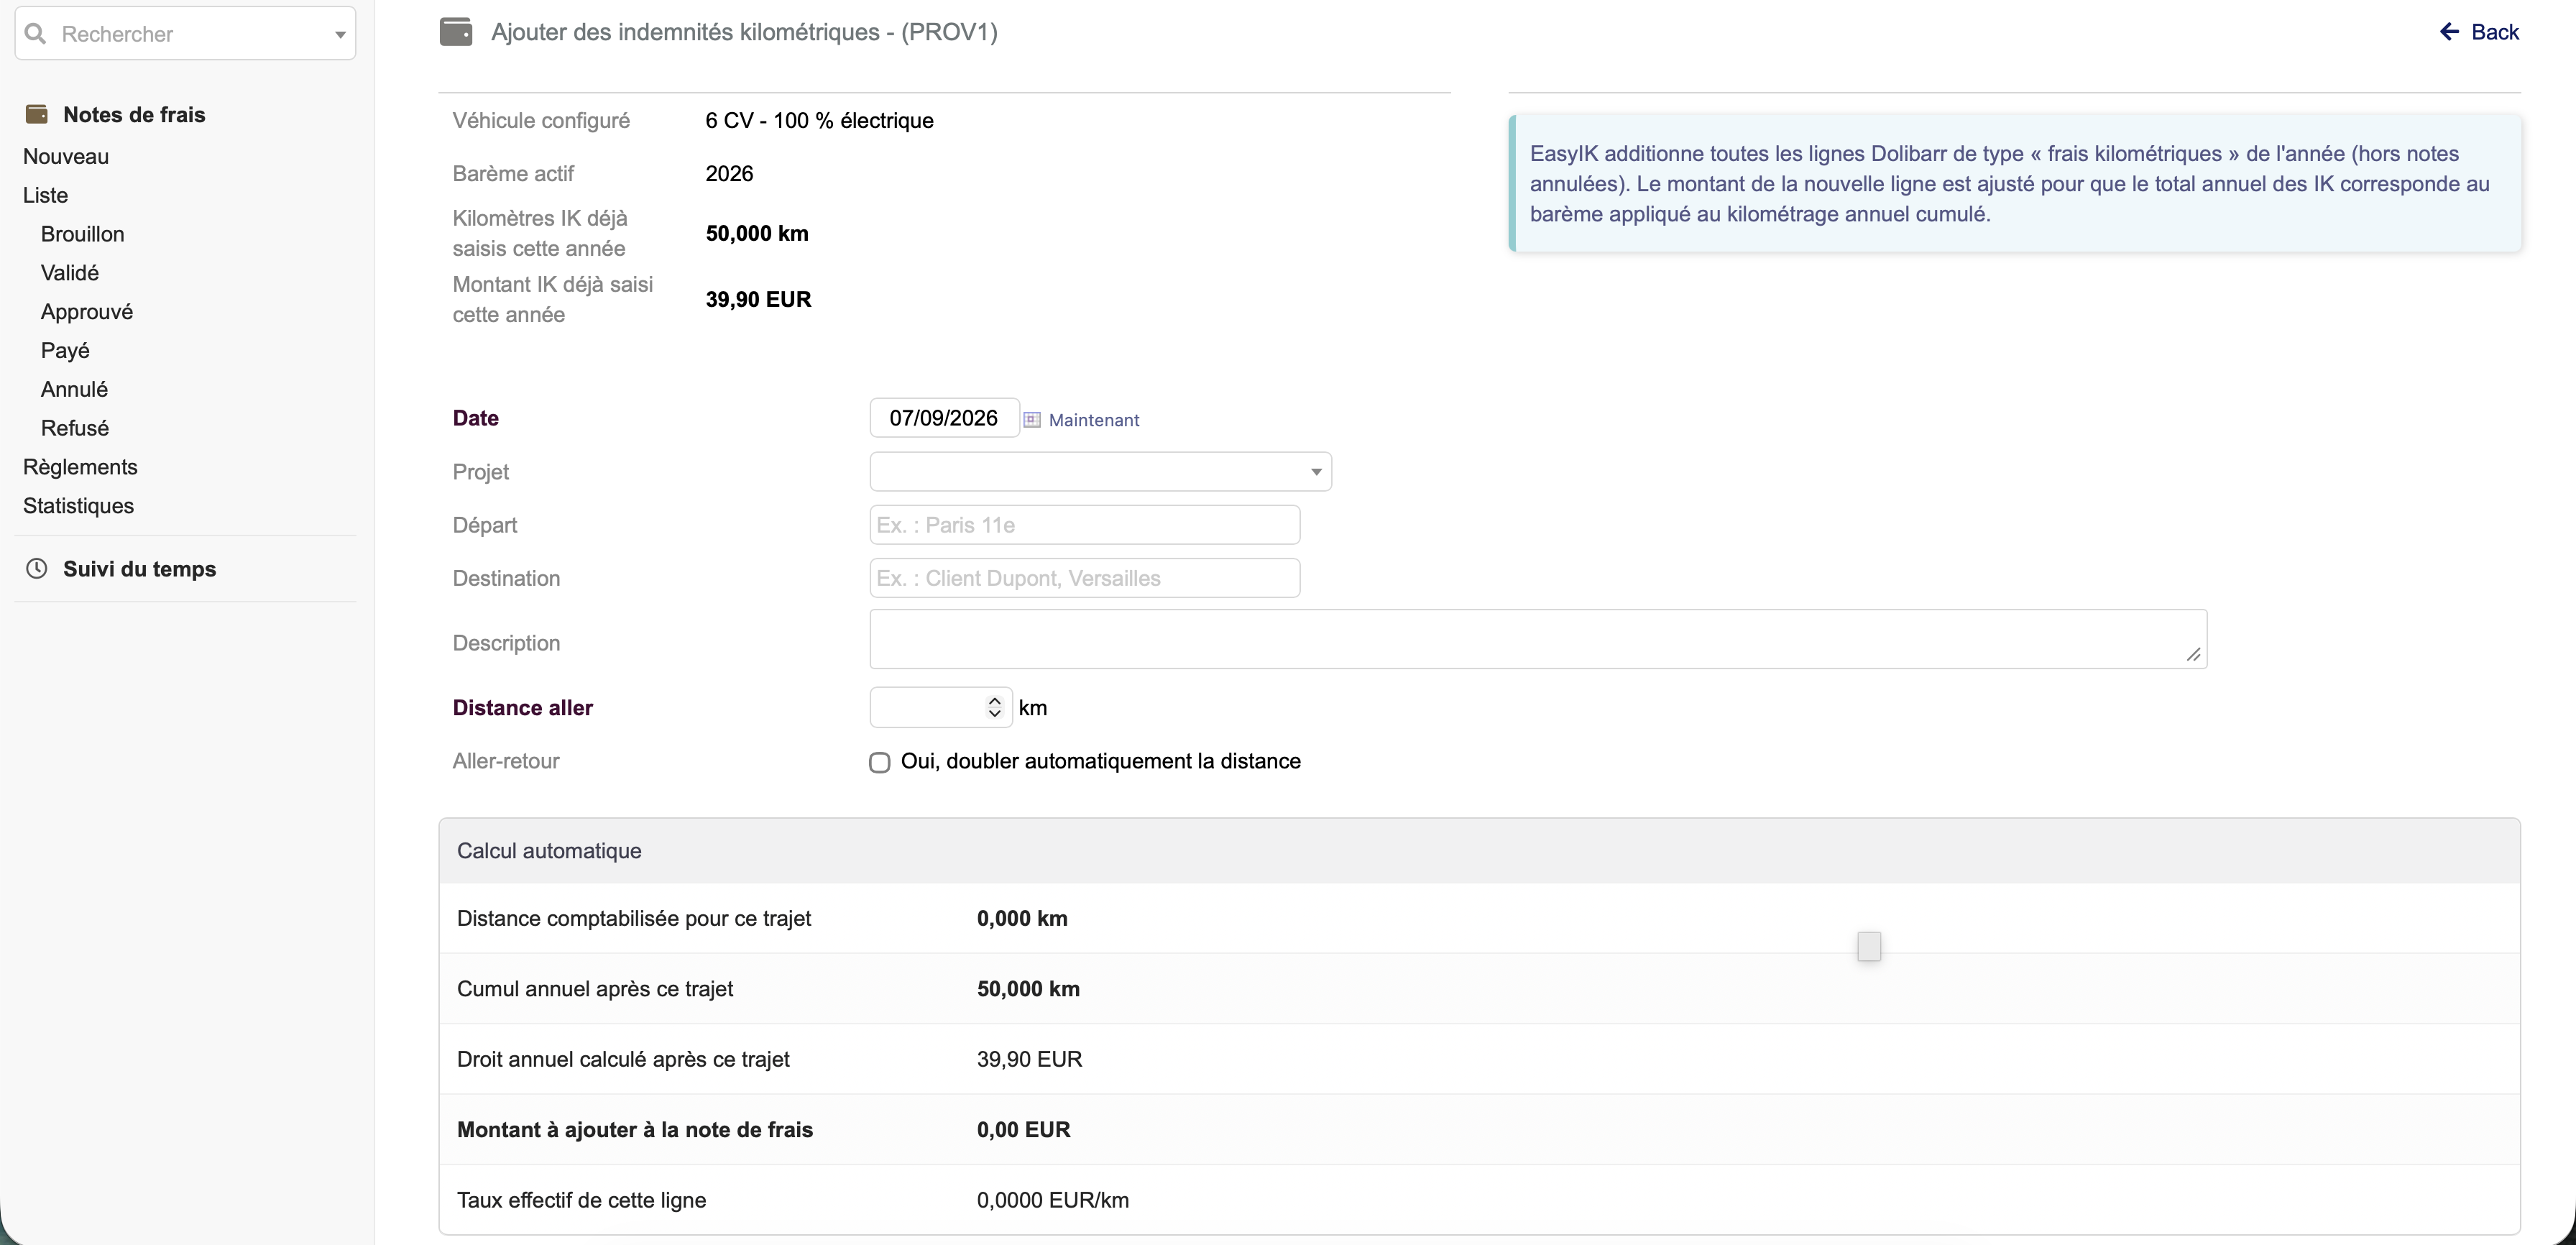Open the Rechercher dropdown arrow

[340, 34]
